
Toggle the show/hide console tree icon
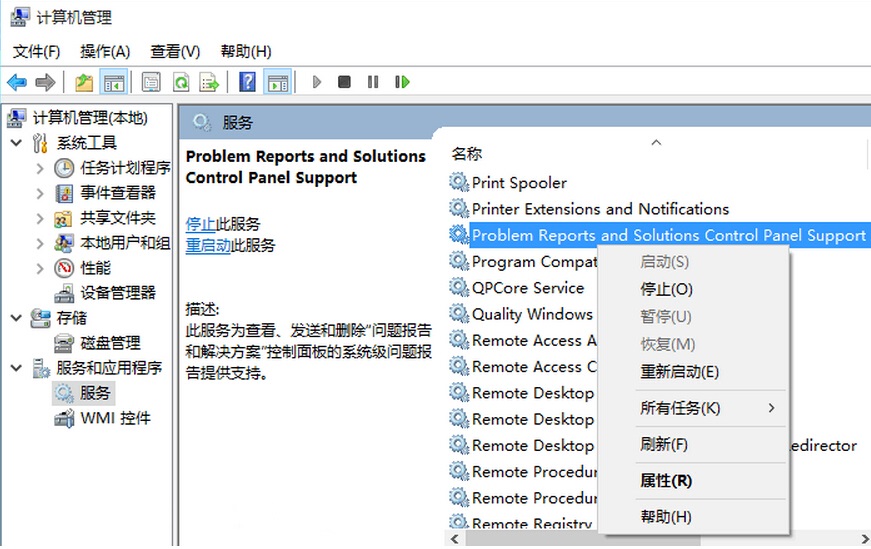pos(113,82)
